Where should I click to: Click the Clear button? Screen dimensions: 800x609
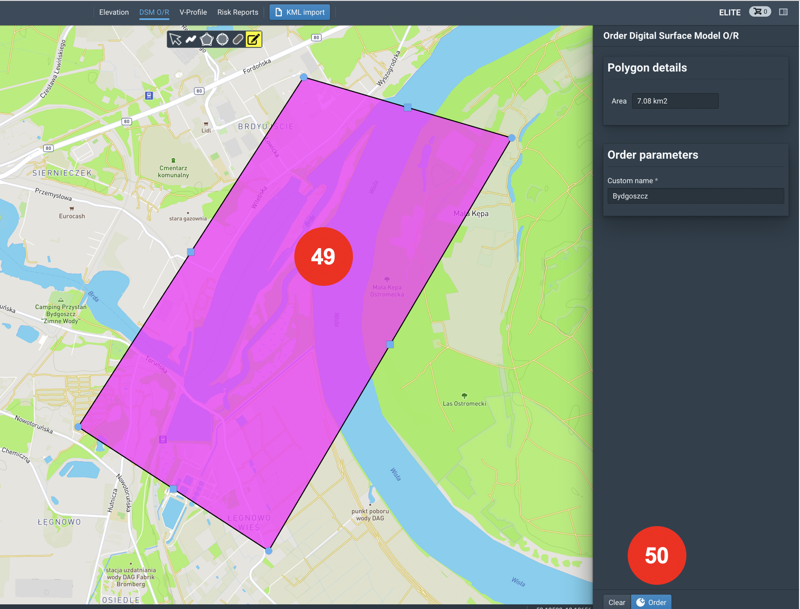point(617,602)
